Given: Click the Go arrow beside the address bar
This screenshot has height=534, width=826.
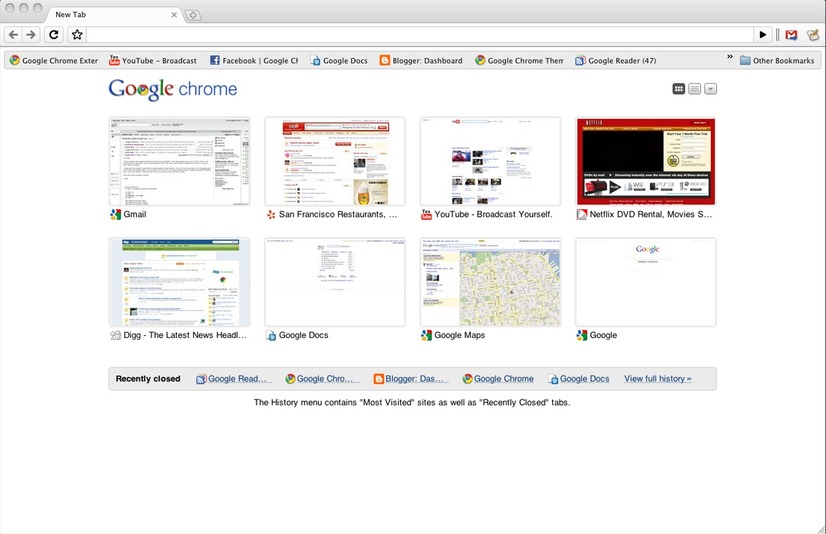Looking at the screenshot, I should [x=762, y=35].
